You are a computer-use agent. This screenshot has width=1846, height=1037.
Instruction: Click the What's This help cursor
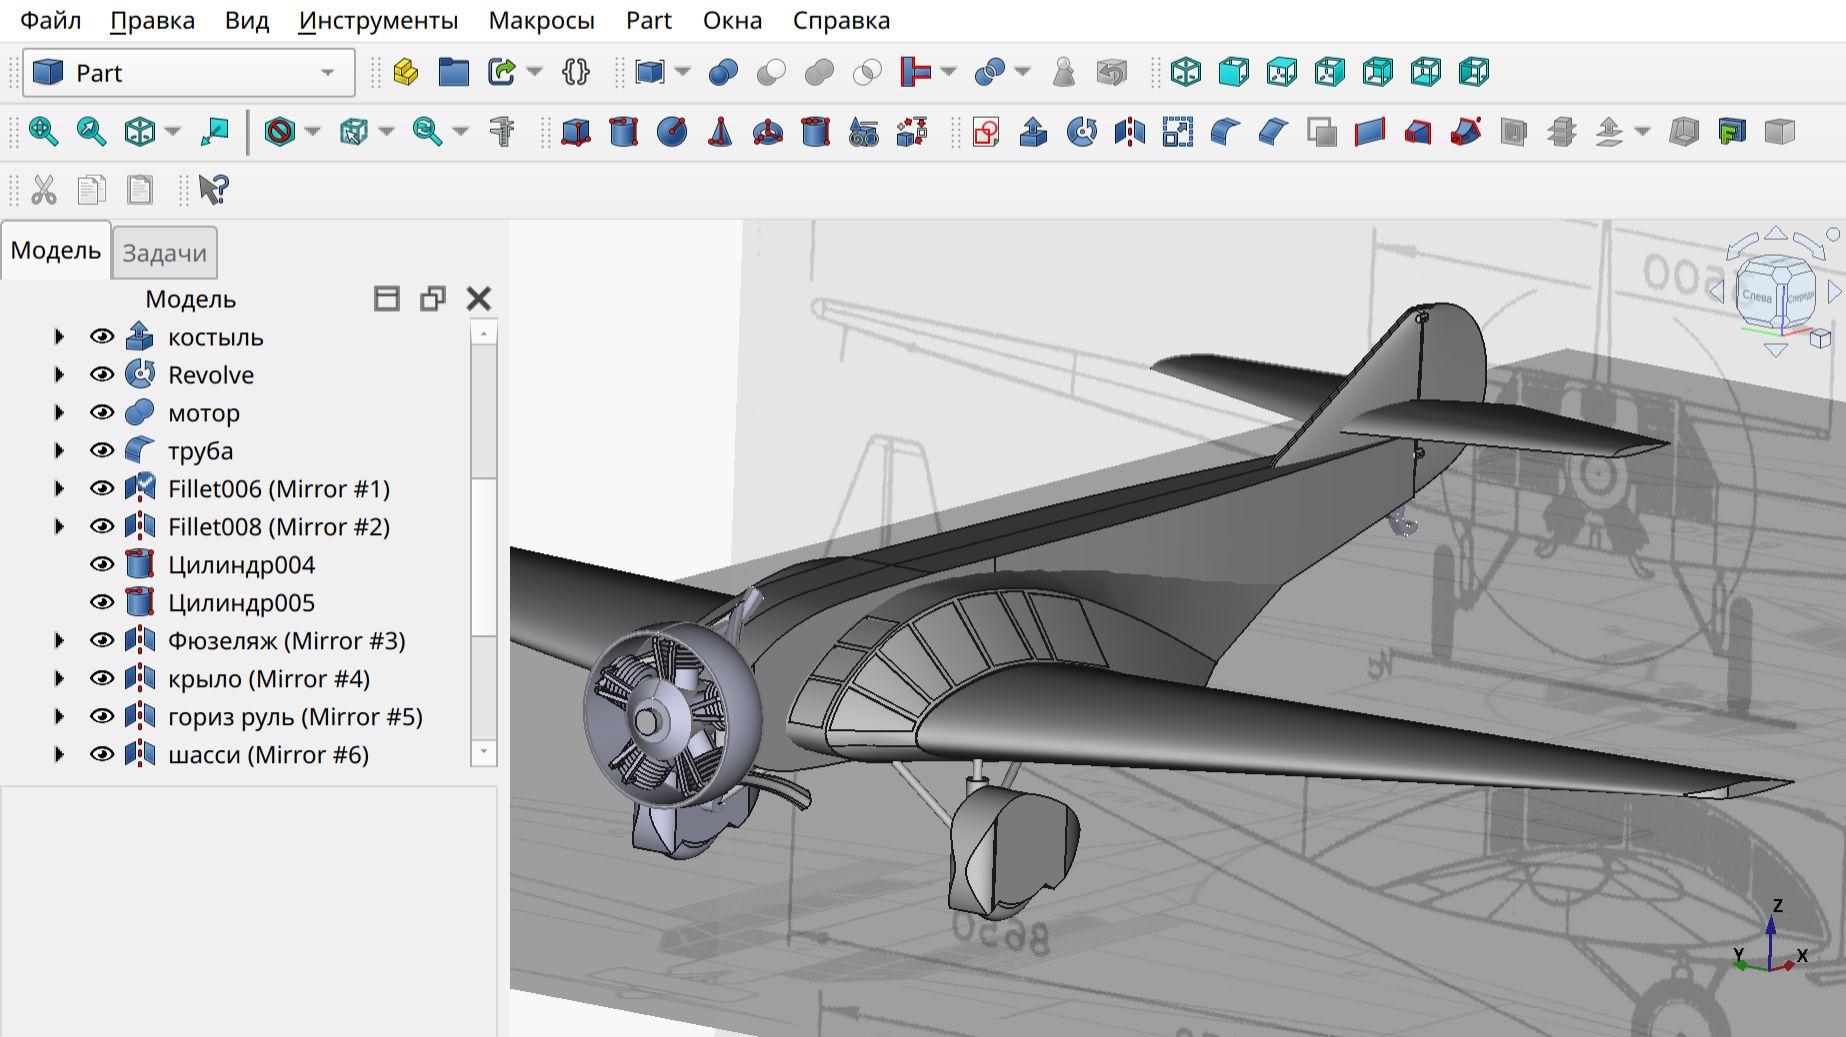pyautogui.click(x=213, y=189)
